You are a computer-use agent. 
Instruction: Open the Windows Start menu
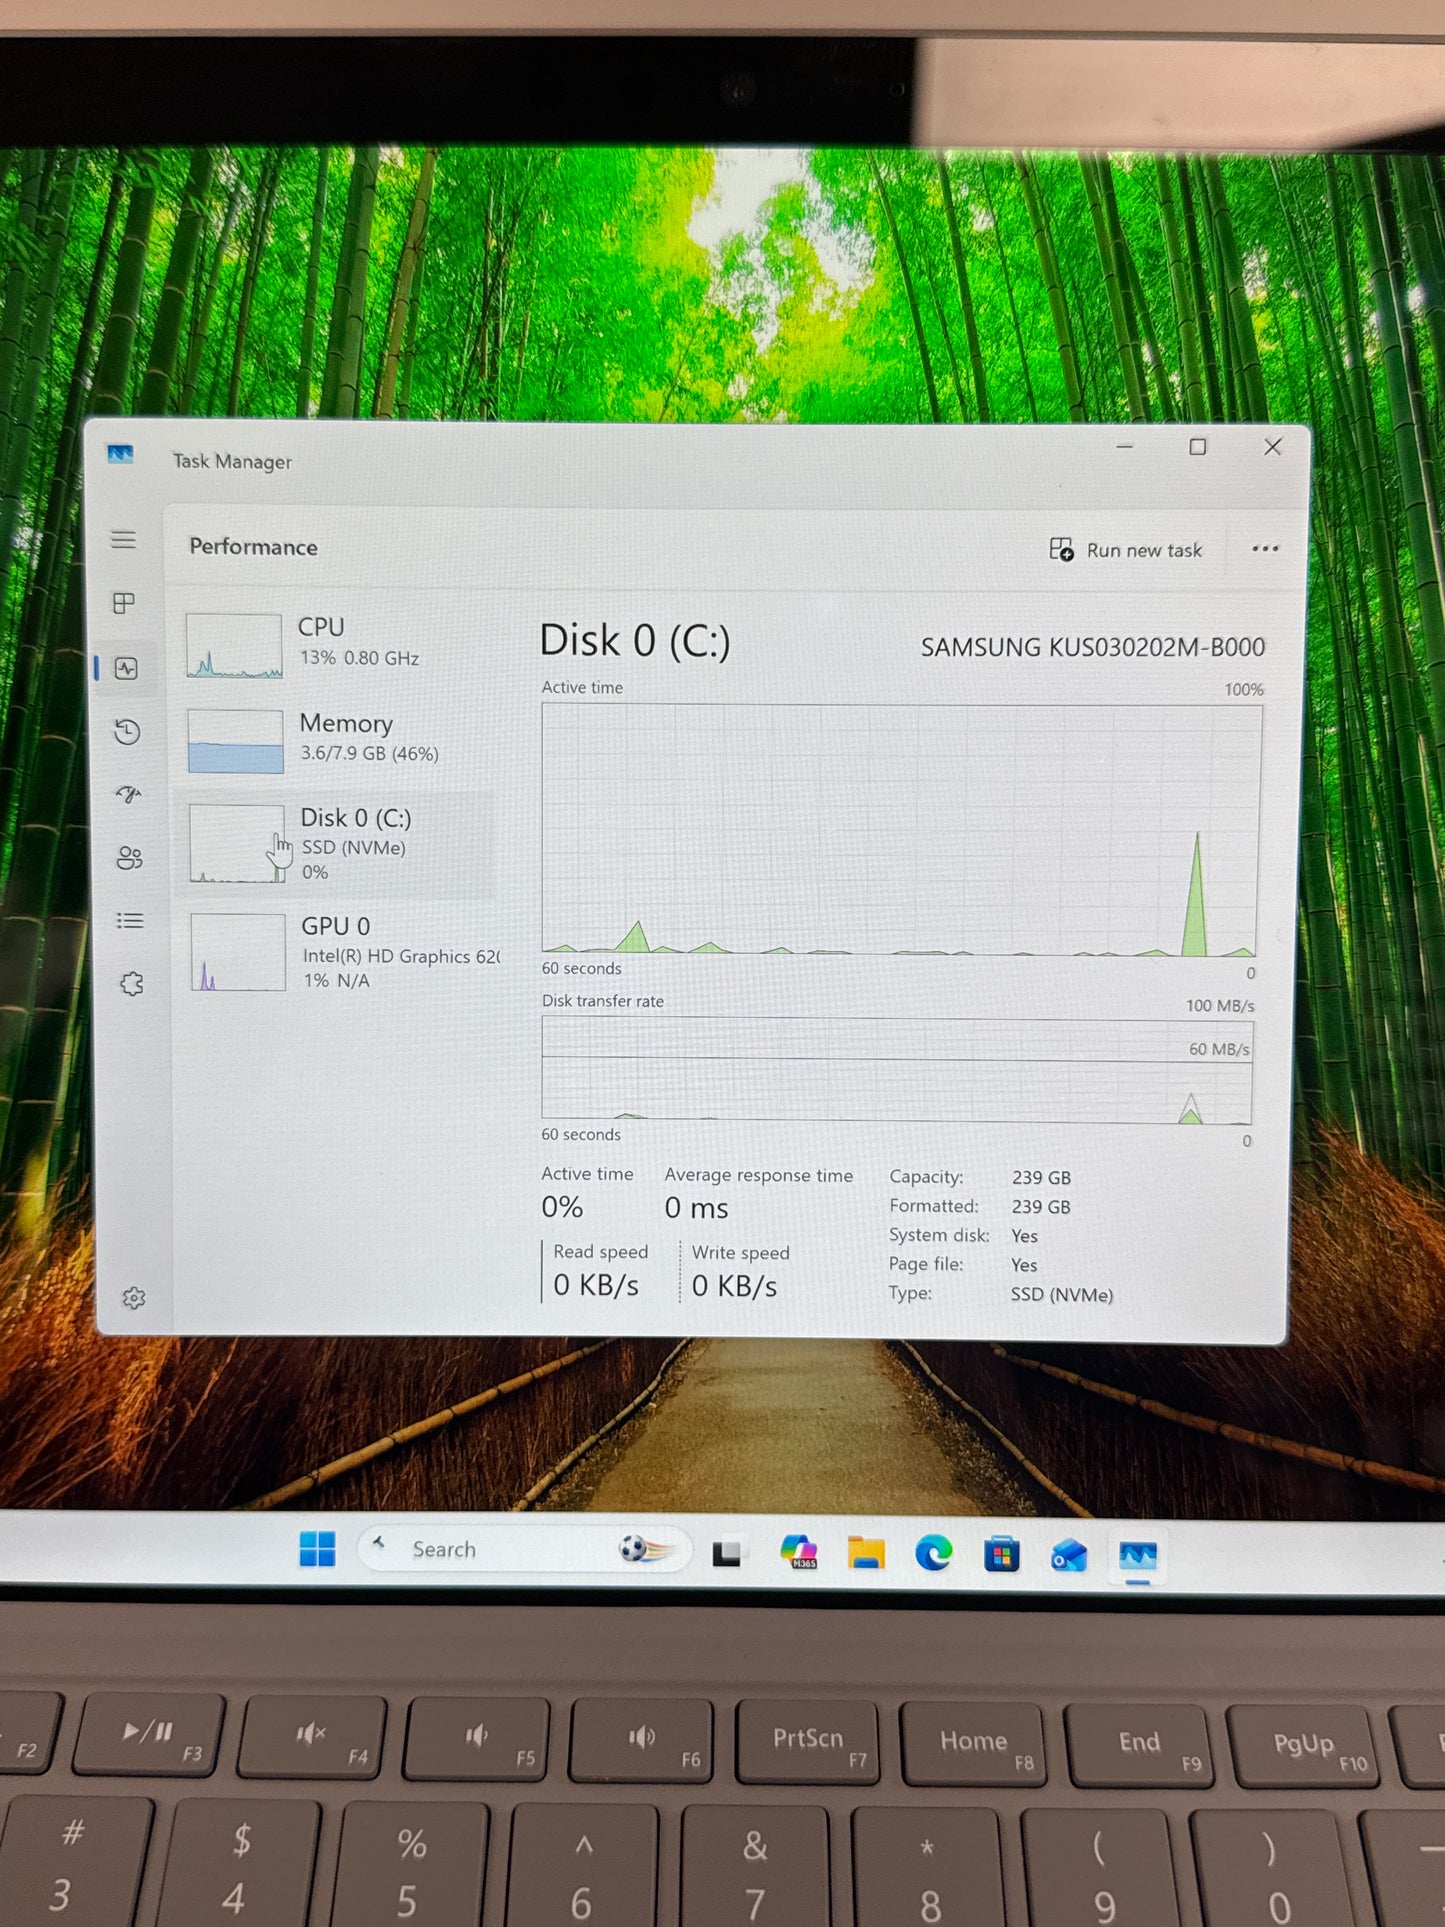coord(318,1549)
